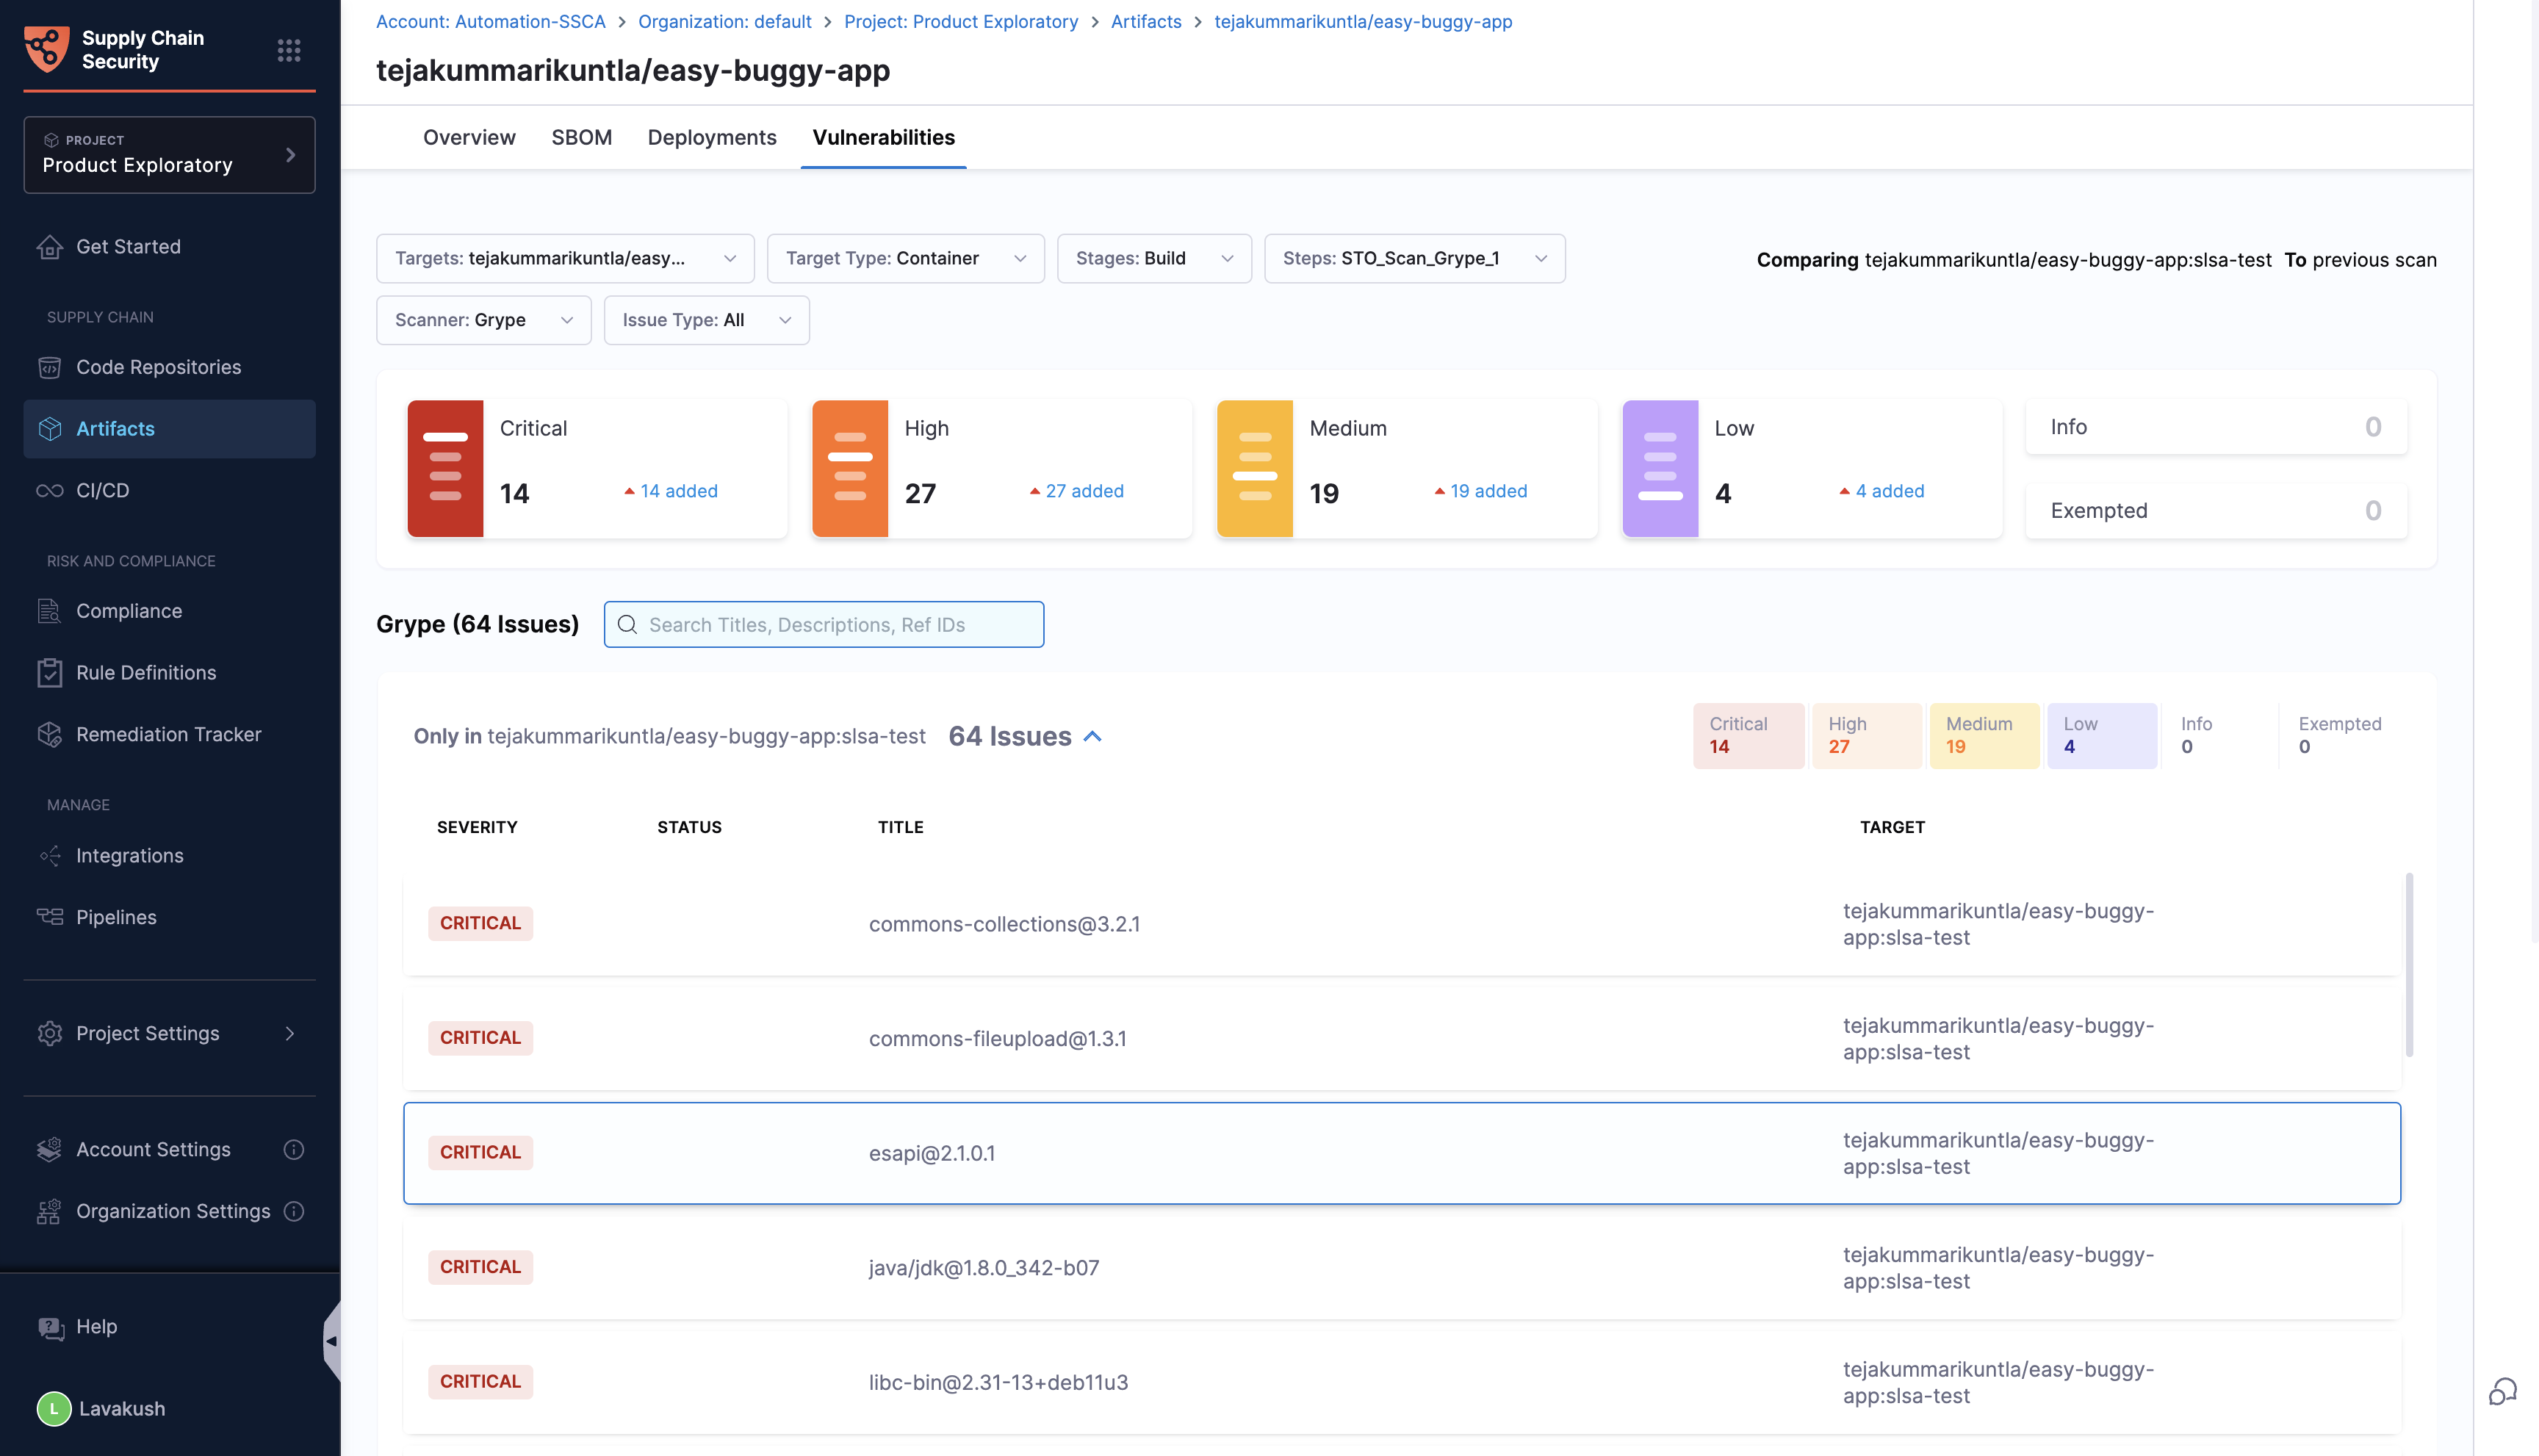This screenshot has width=2539, height=1456.
Task: Click the Account Settings info icon
Action: [293, 1149]
